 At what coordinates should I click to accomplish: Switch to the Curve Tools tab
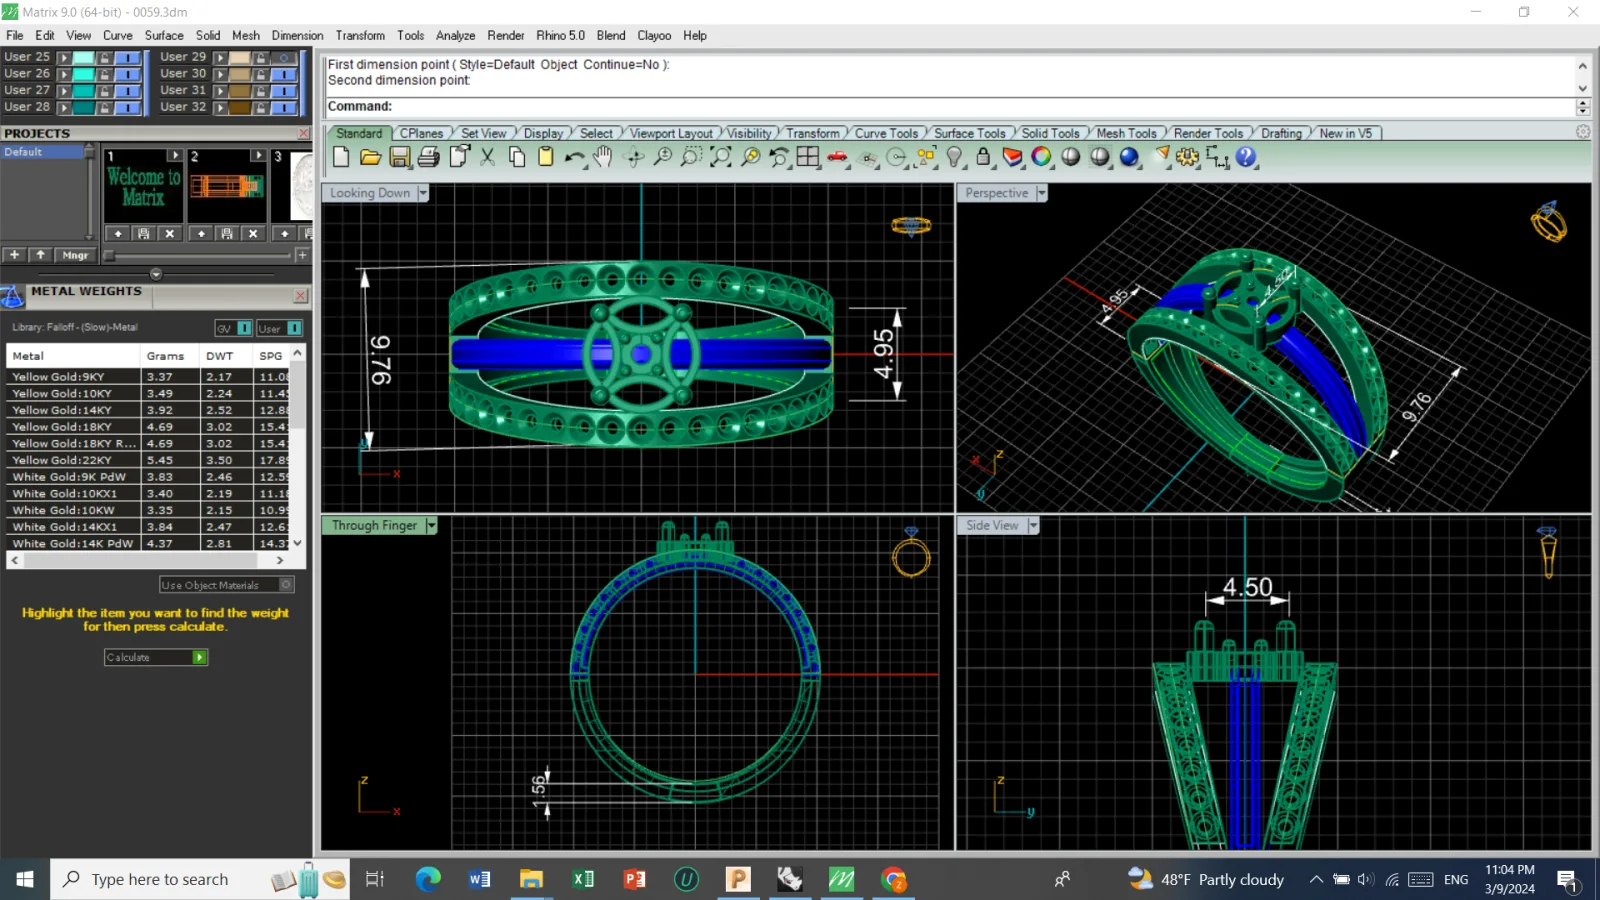click(x=886, y=133)
